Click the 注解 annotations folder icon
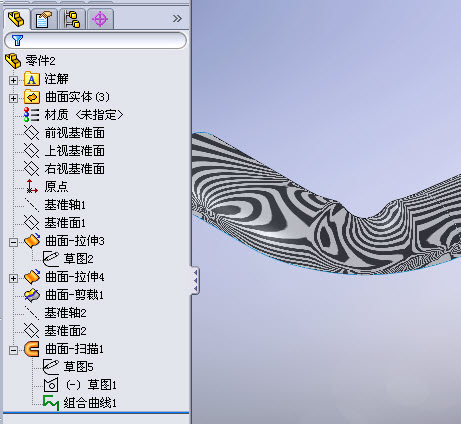Screen dimensions: 461x424 pyautogui.click(x=32, y=79)
